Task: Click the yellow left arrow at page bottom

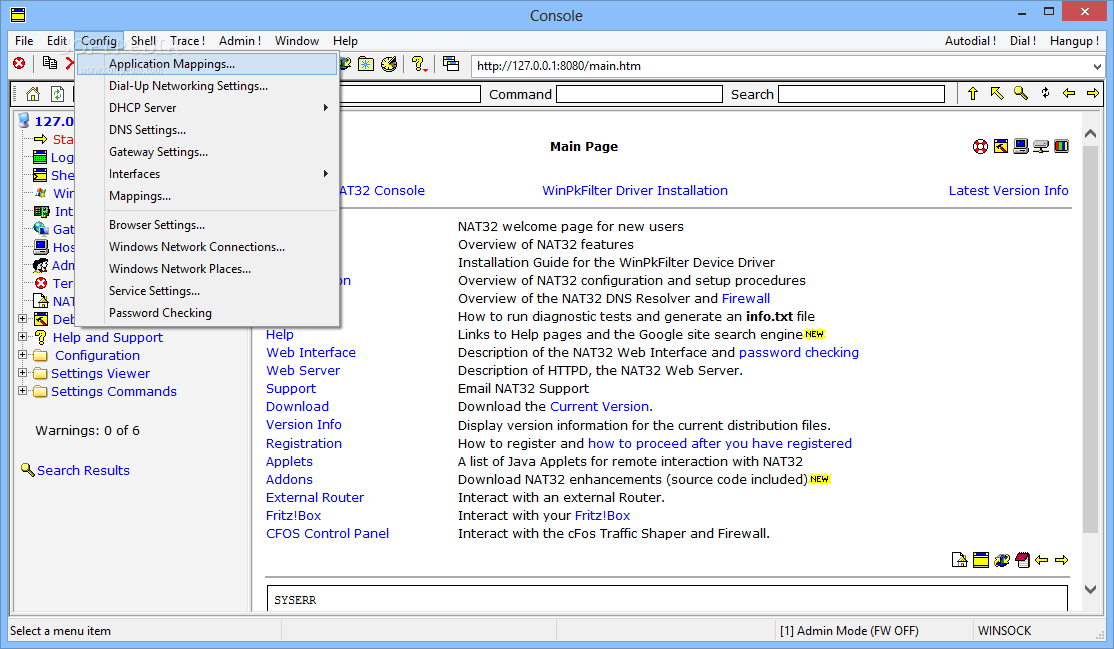Action: [1042, 560]
